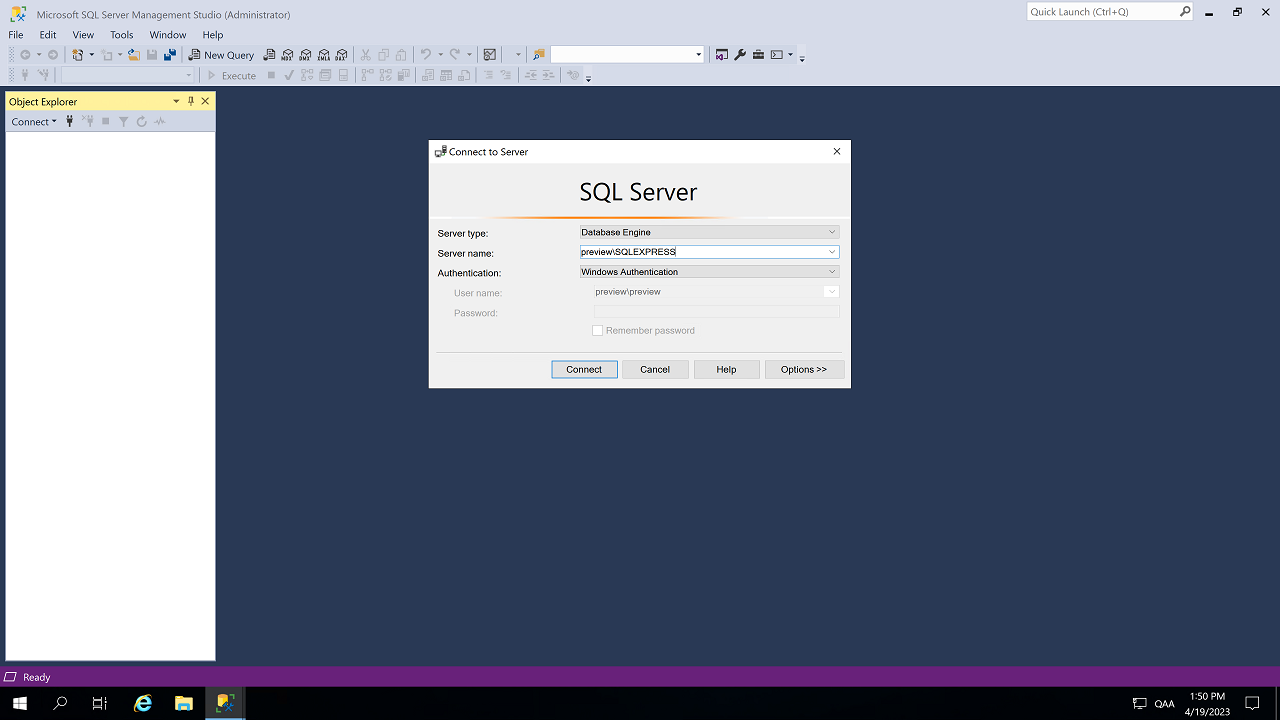Click the Analysis Services MDX Query icon
1280x720 pixels.
287,55
